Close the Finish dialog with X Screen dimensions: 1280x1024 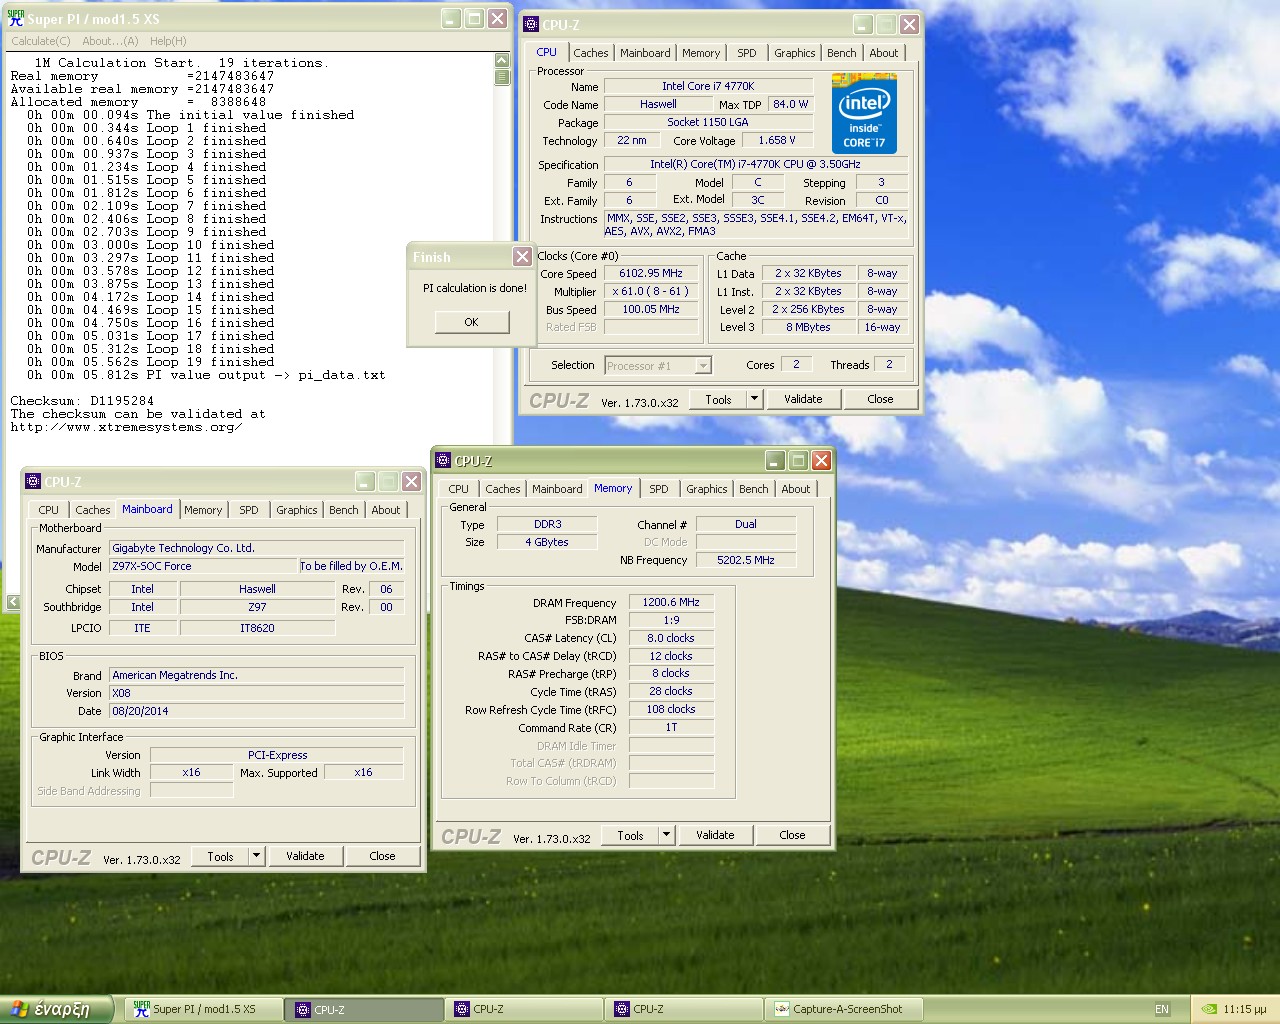(x=522, y=257)
